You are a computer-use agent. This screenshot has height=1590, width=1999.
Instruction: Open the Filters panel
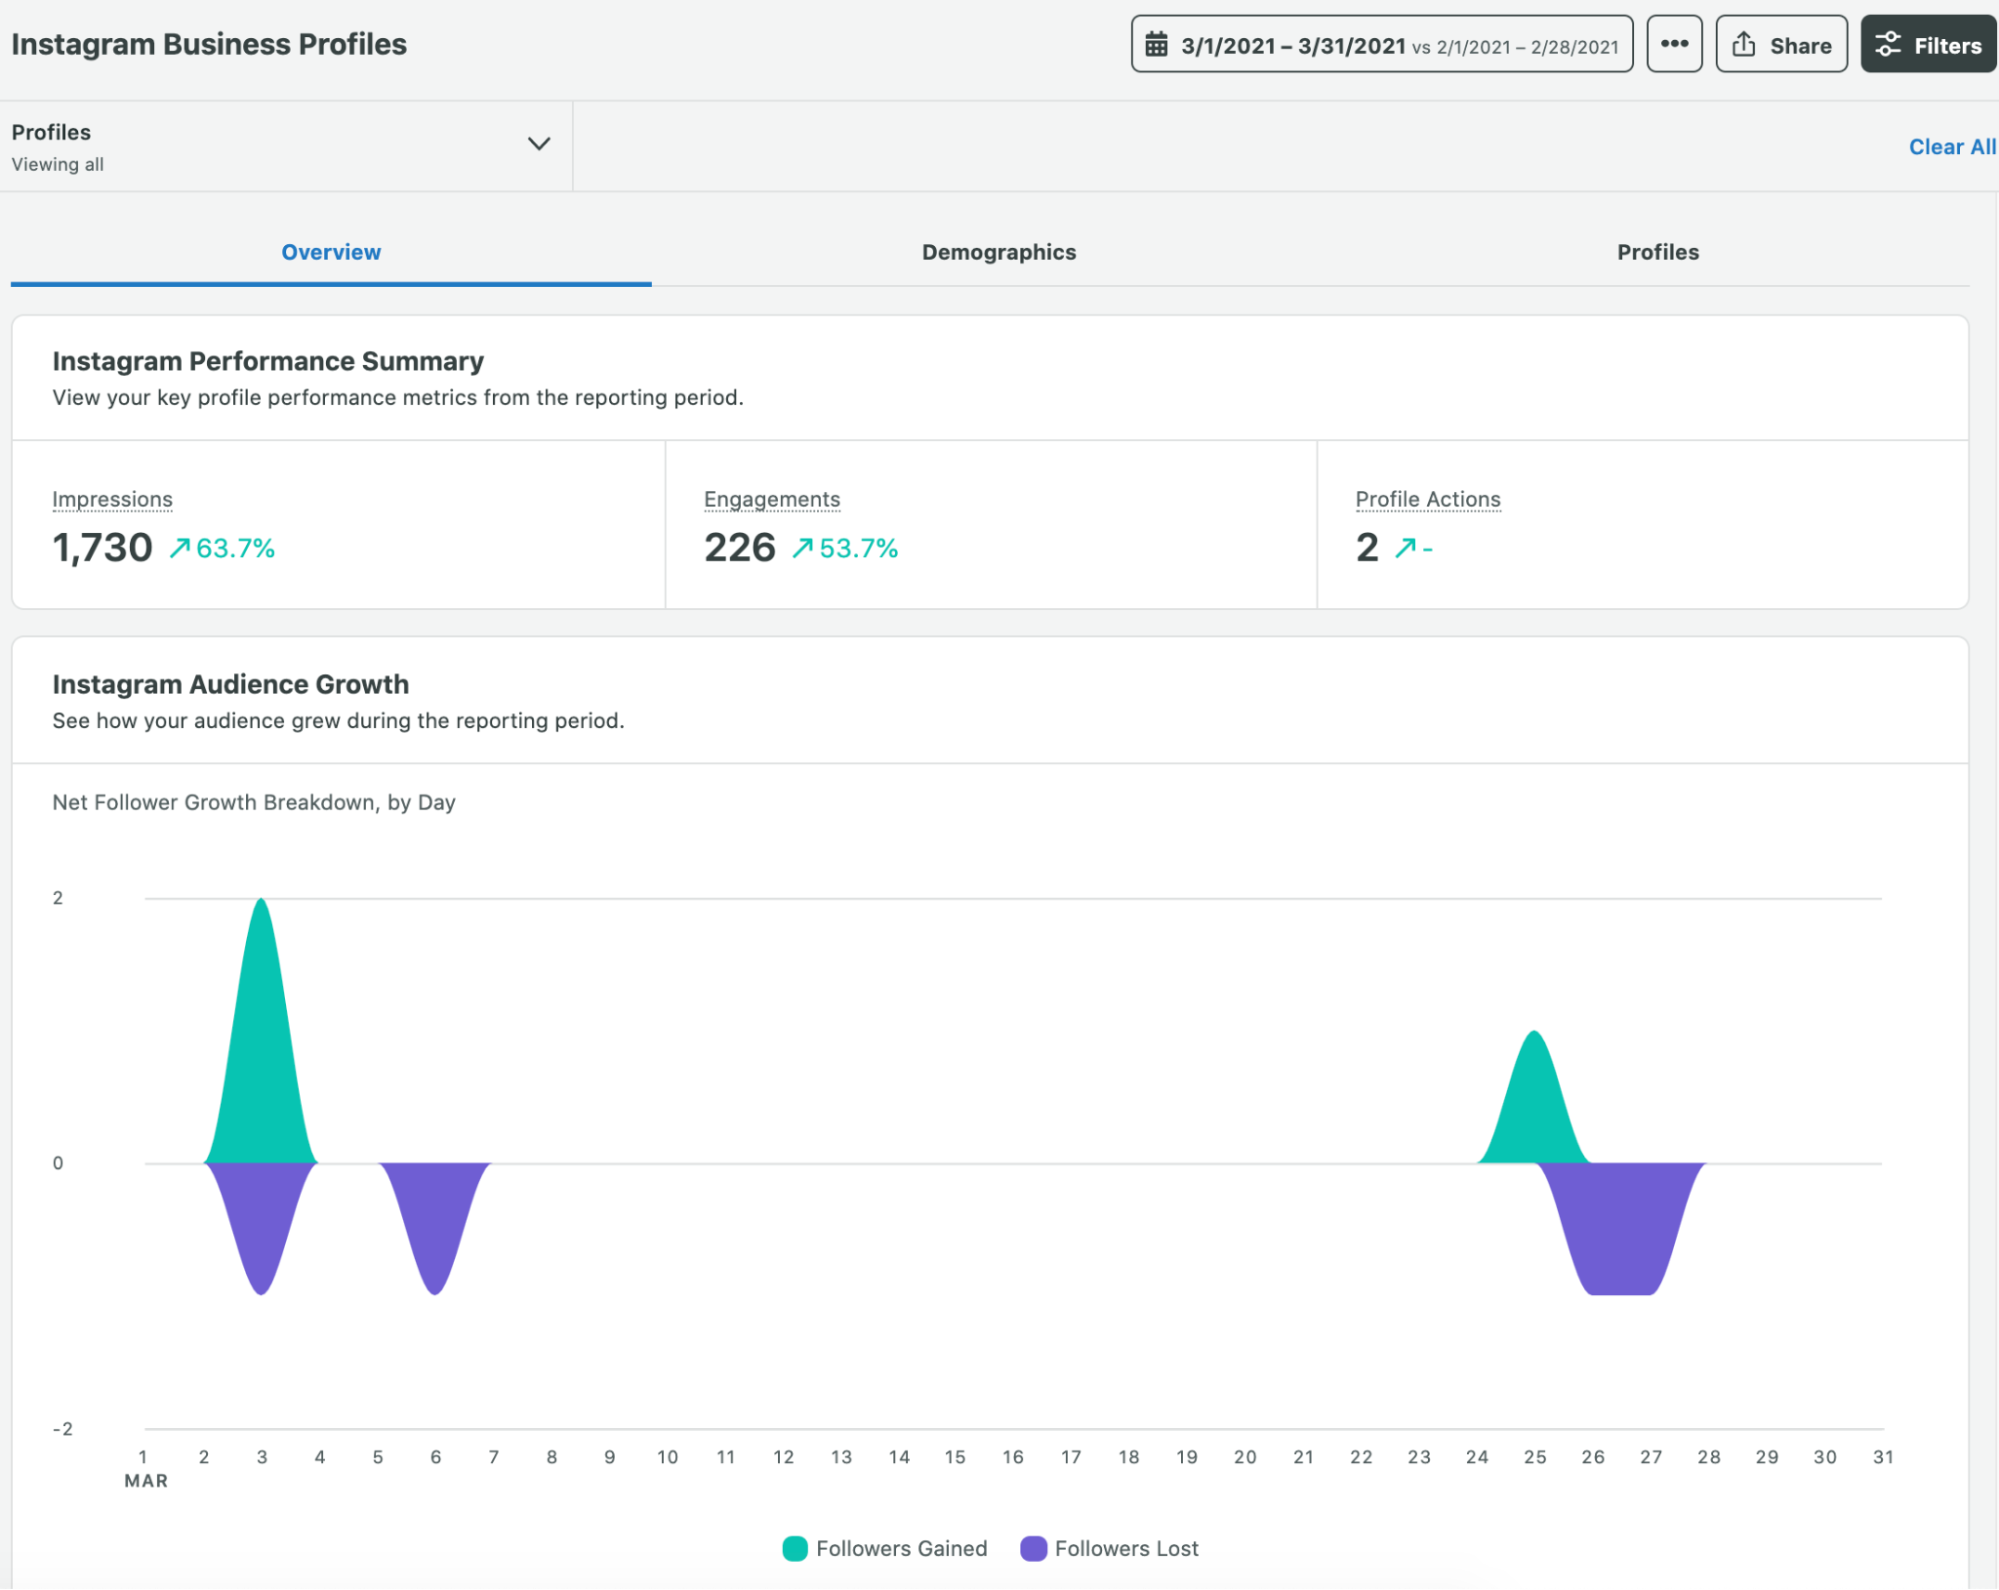(1928, 44)
